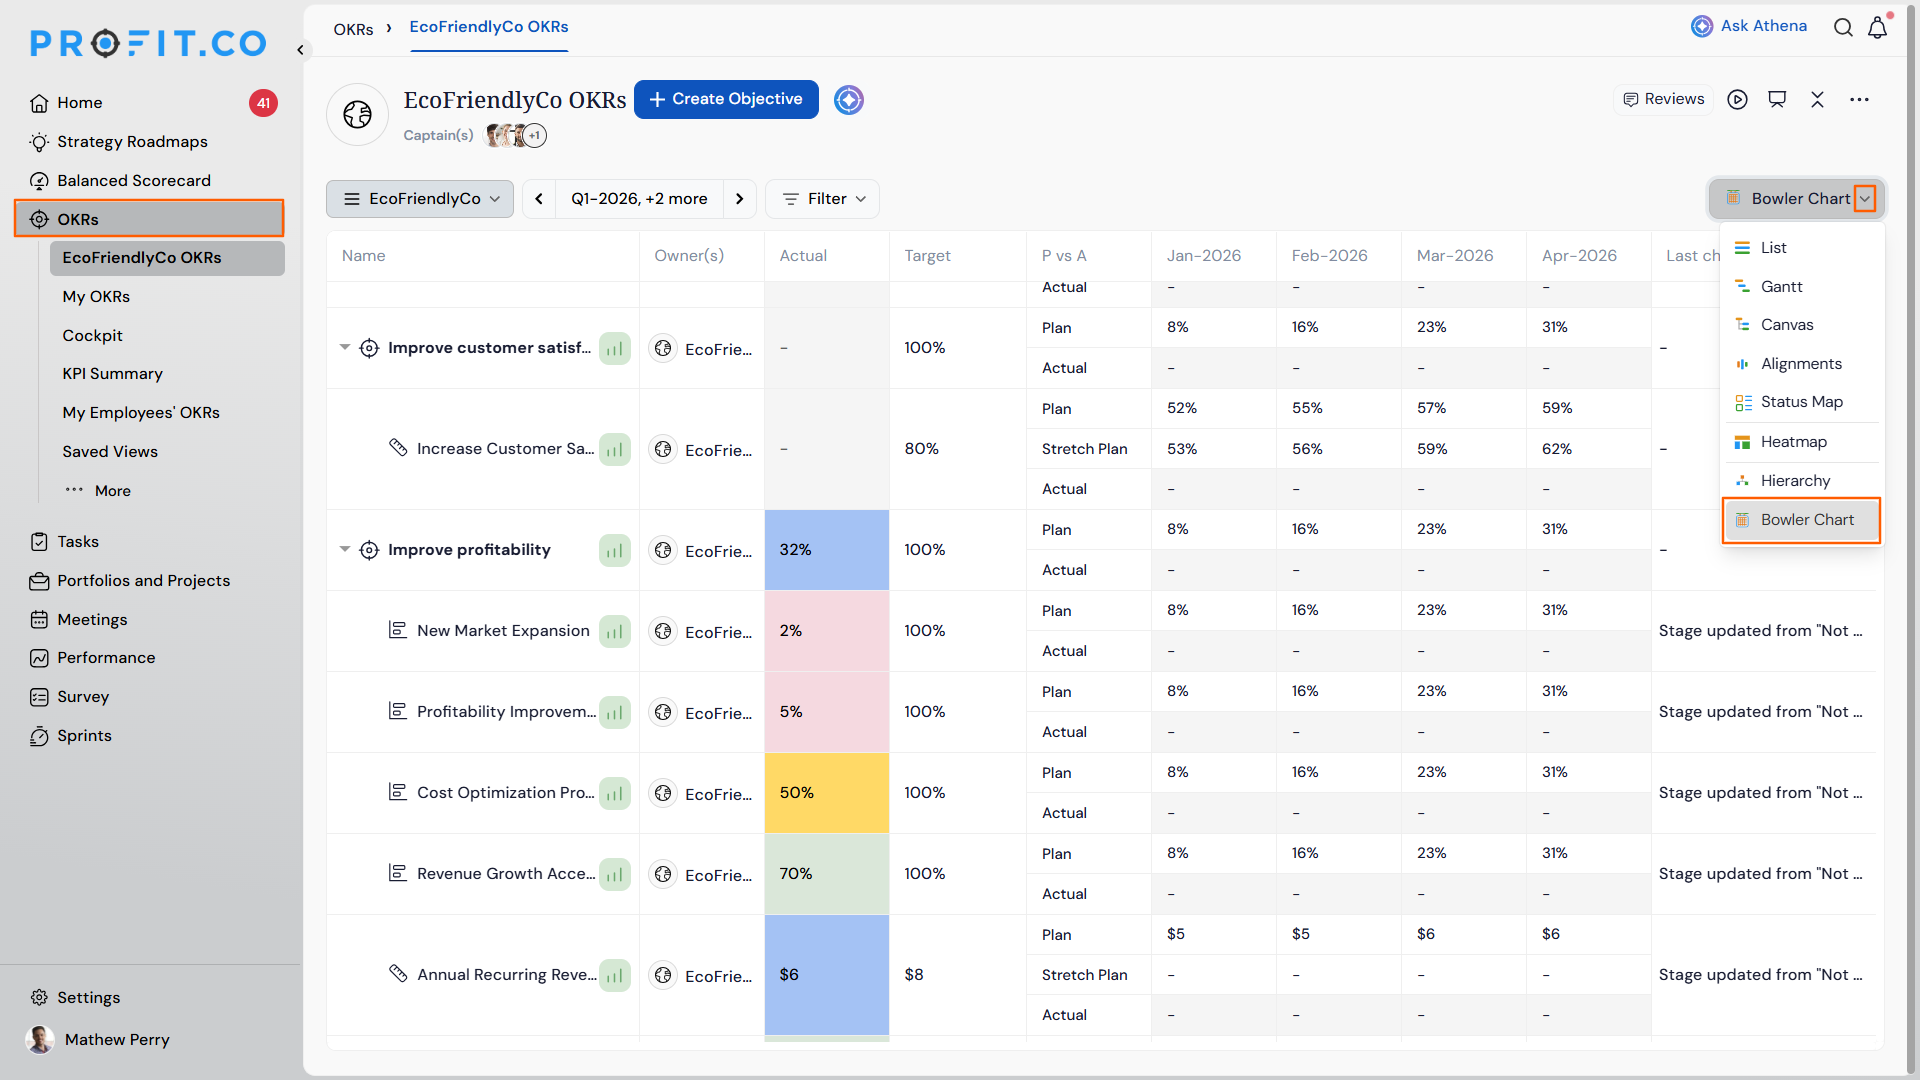Click the yellow 50% actual cell

coord(826,793)
